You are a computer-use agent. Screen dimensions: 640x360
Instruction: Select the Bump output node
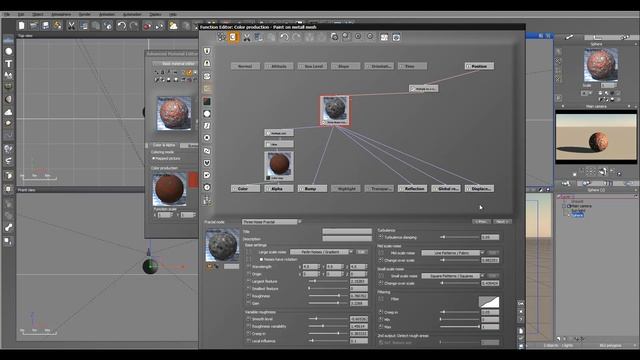pos(312,189)
